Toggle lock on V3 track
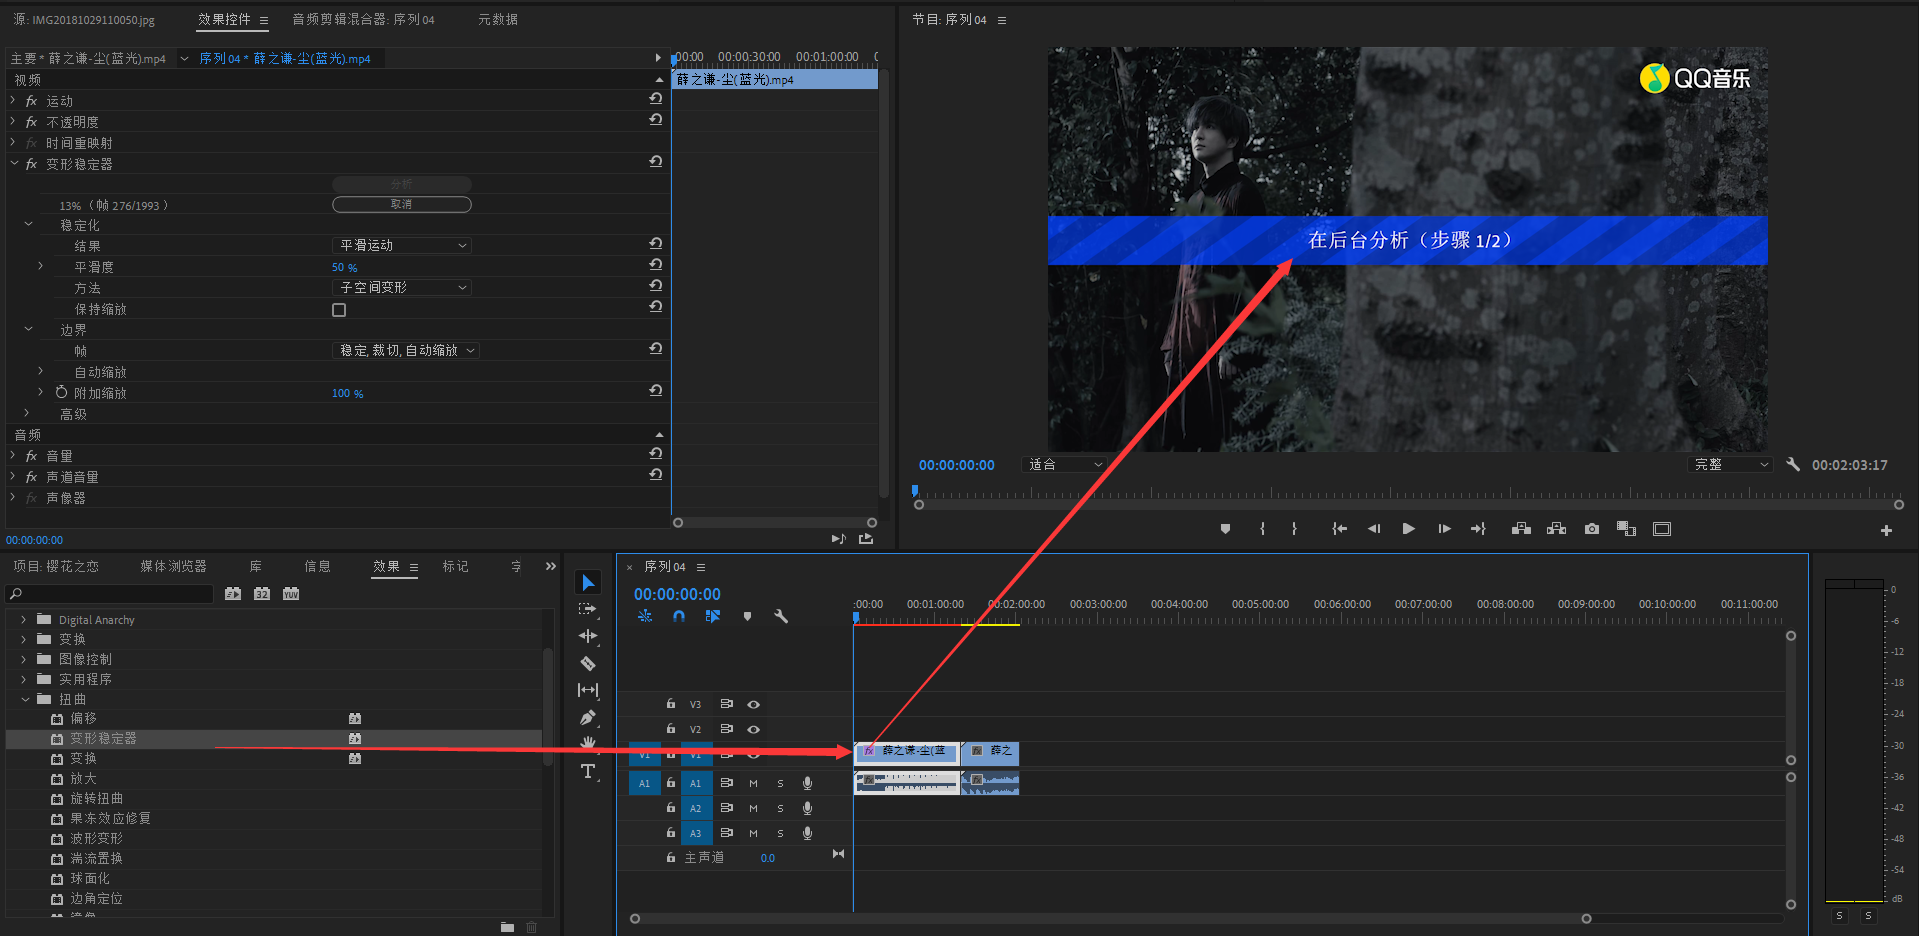1919x936 pixels. [671, 704]
